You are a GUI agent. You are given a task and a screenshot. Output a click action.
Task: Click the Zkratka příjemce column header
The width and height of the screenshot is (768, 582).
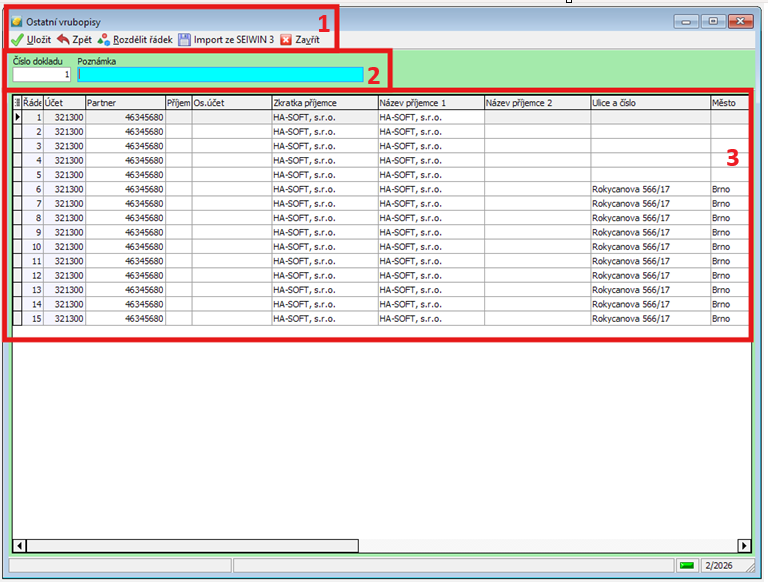(x=325, y=103)
